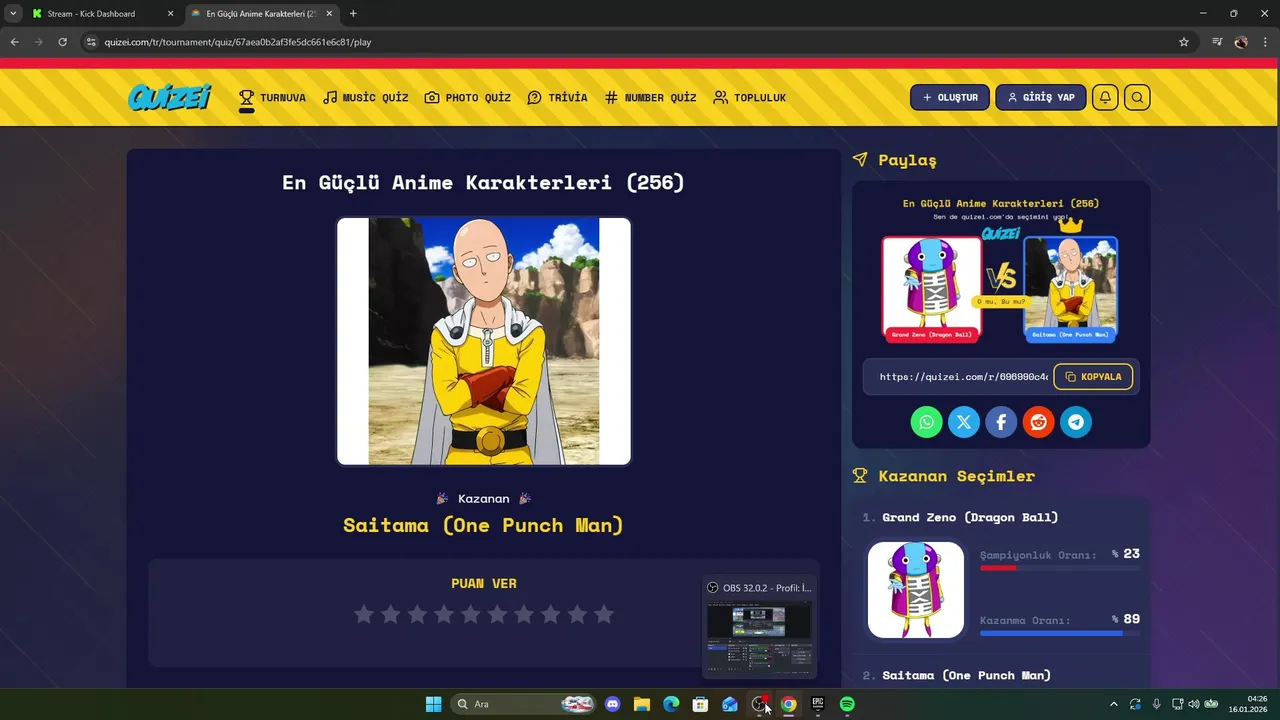Show hidden system tray icons
Viewport: 1280px width, 720px height.
[1114, 704]
